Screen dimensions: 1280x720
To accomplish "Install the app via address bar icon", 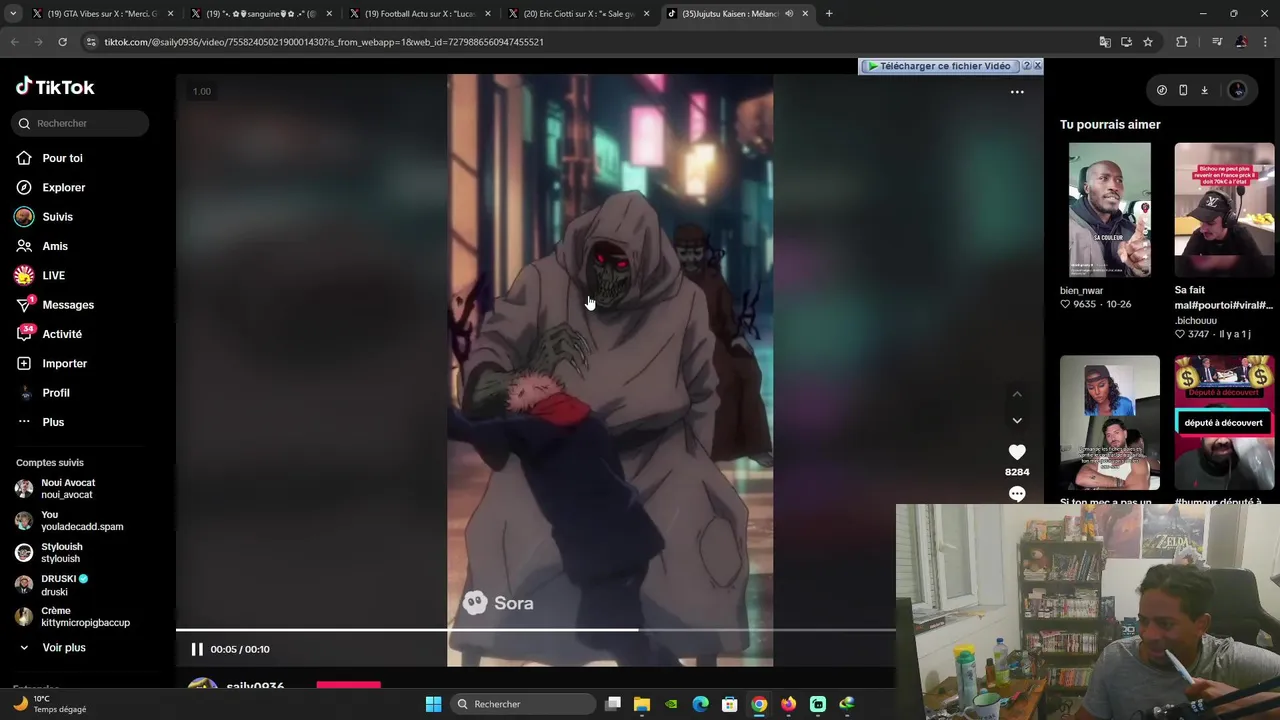I will [x=1126, y=42].
